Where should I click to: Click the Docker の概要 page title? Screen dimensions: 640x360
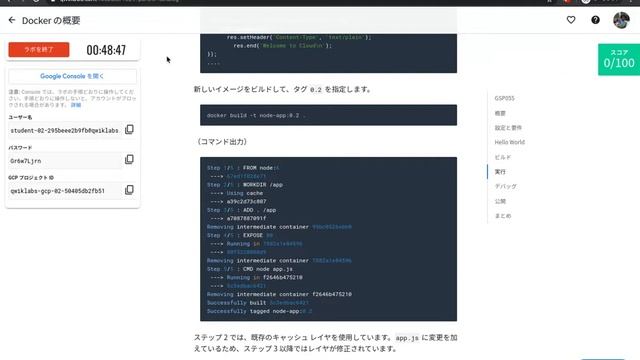point(51,20)
